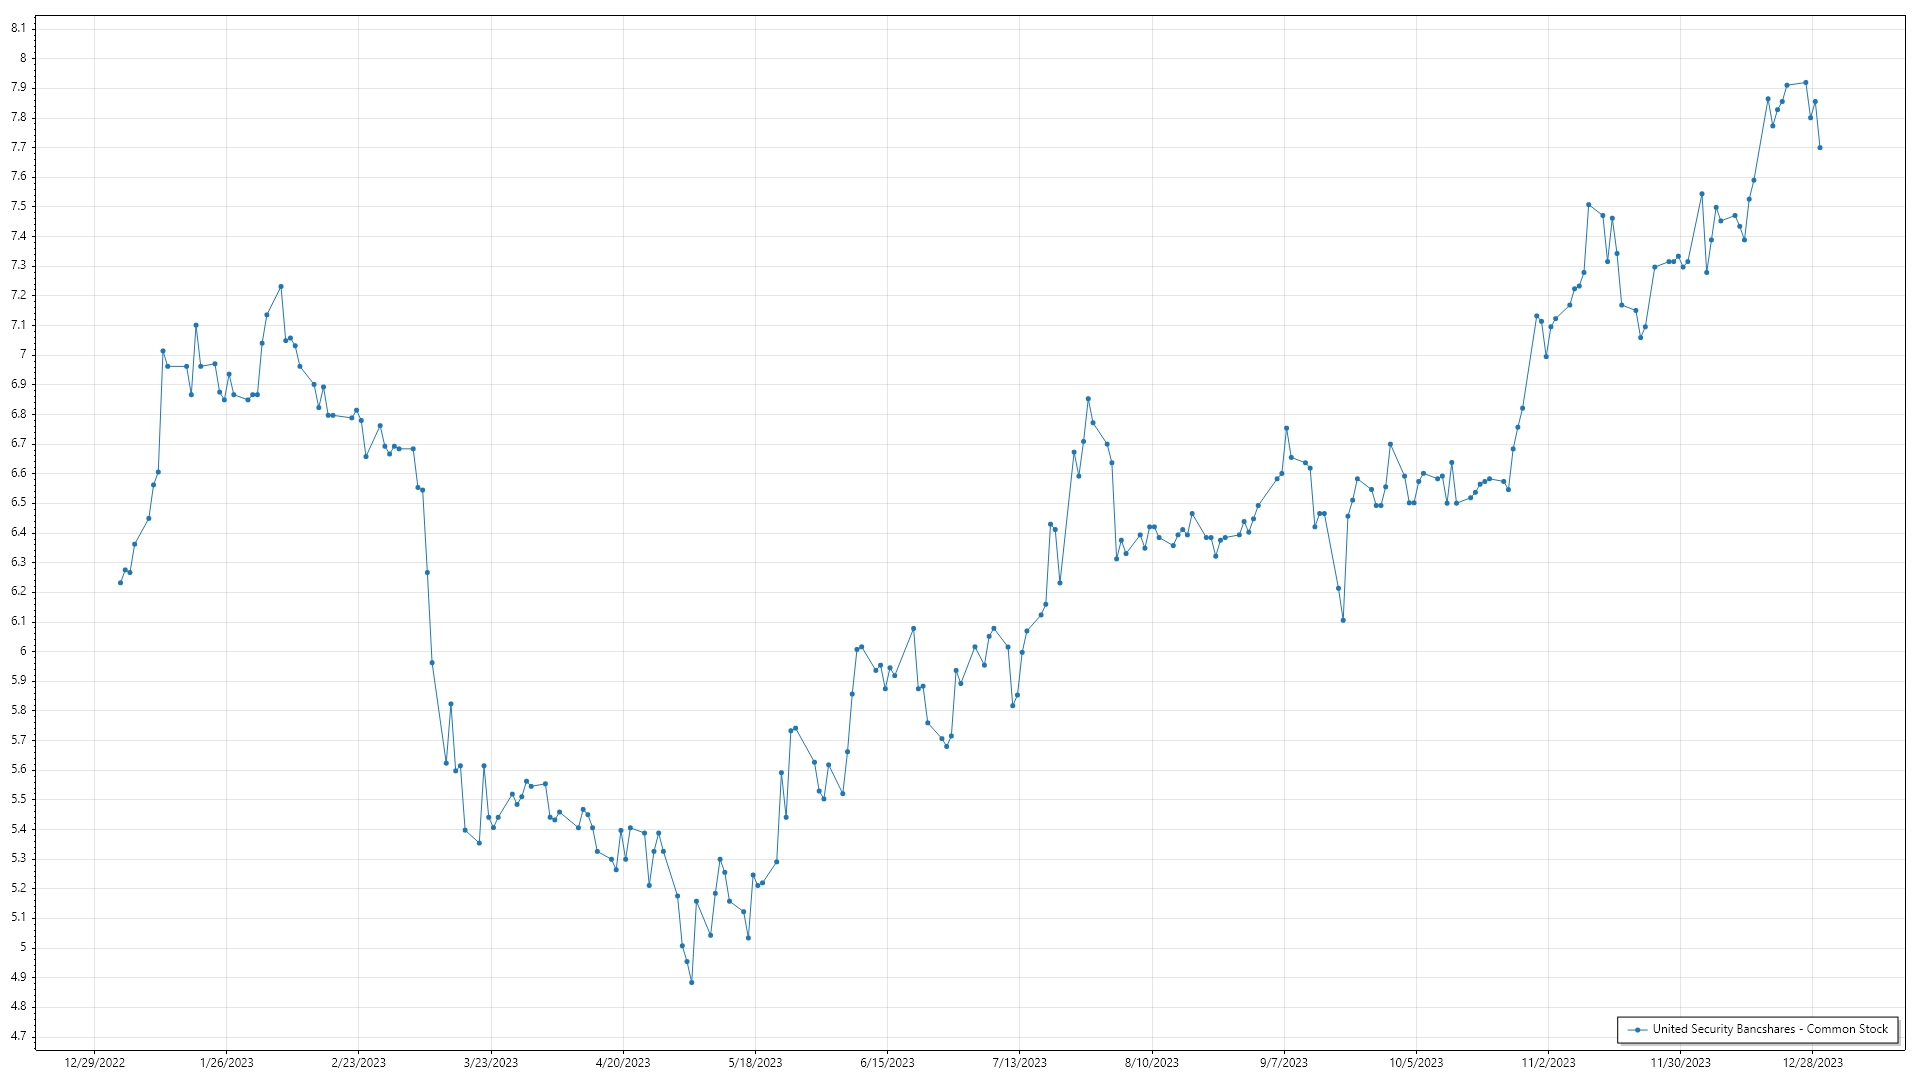Click the 8.1 y-axis value label
1920x1080 pixels.
18,28
